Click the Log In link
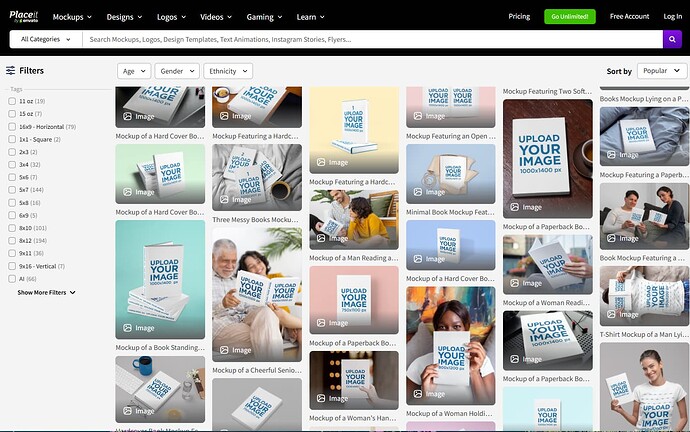 click(x=673, y=16)
